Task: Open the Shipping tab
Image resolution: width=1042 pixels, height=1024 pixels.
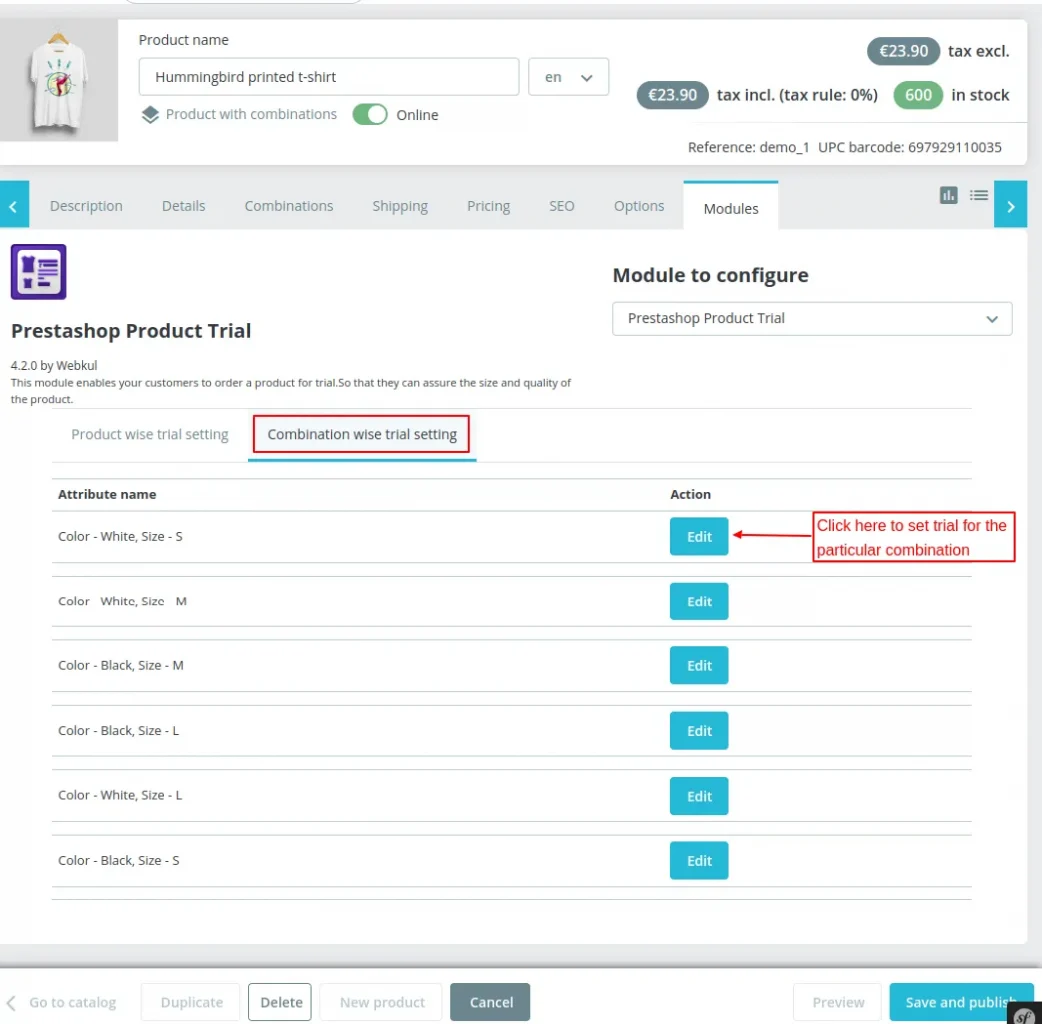Action: click(x=400, y=206)
